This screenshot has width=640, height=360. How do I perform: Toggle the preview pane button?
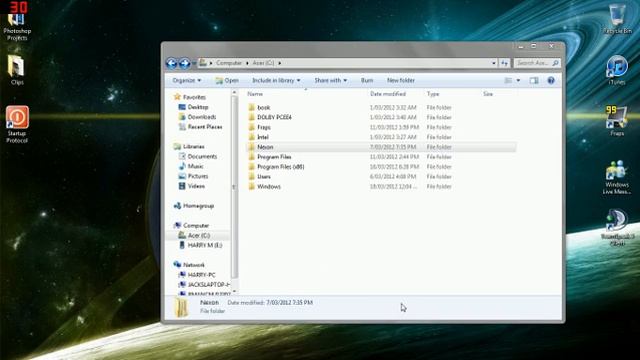[533, 80]
